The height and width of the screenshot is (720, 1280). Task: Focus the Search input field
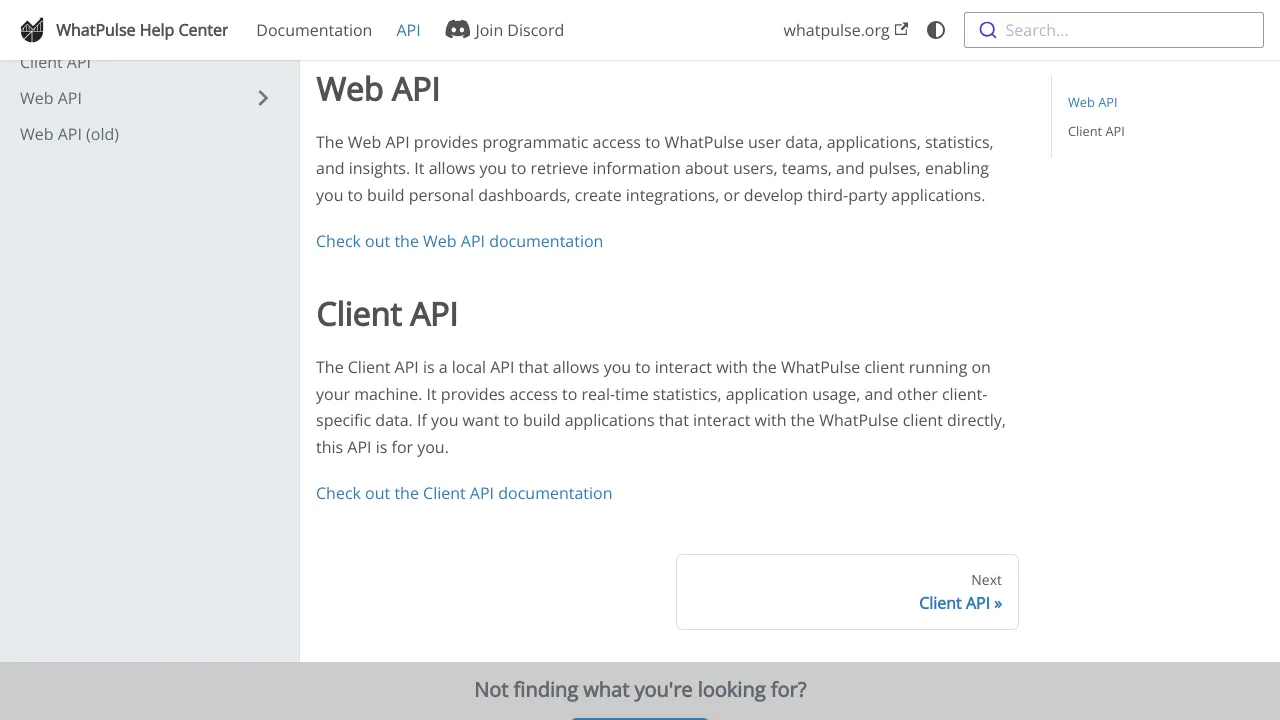[x=1114, y=30]
